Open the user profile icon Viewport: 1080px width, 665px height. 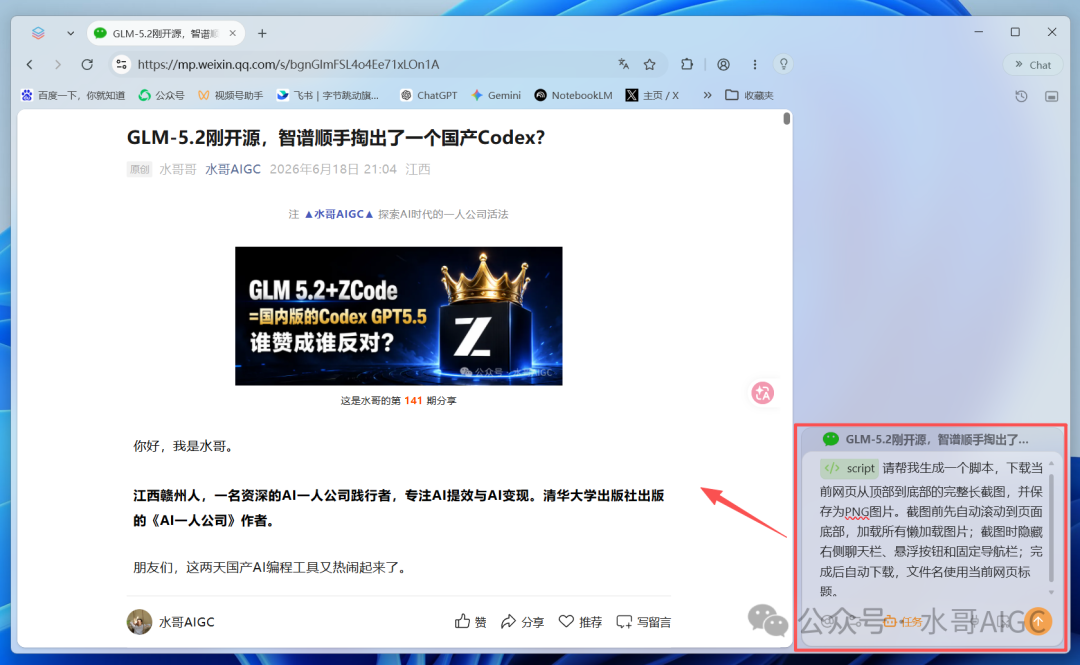(723, 64)
